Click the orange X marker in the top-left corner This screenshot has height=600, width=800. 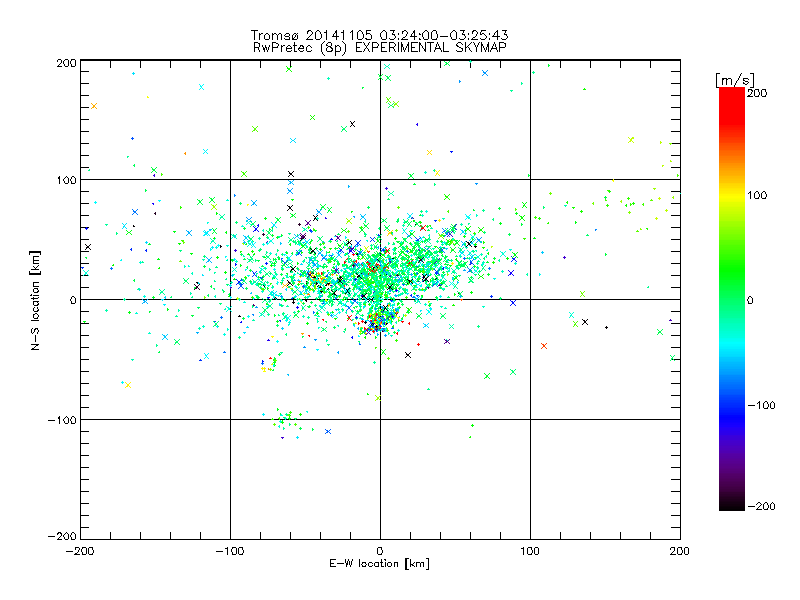[x=94, y=106]
